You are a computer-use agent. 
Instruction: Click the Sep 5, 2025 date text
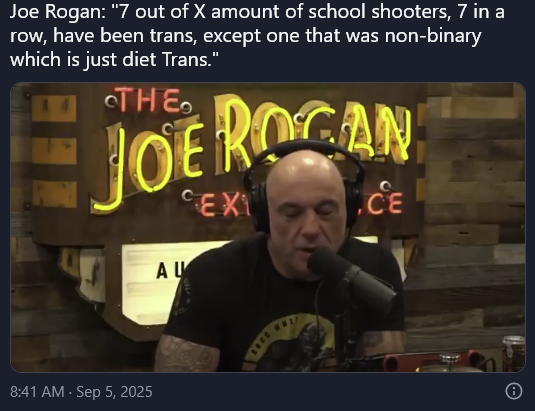pos(114,392)
